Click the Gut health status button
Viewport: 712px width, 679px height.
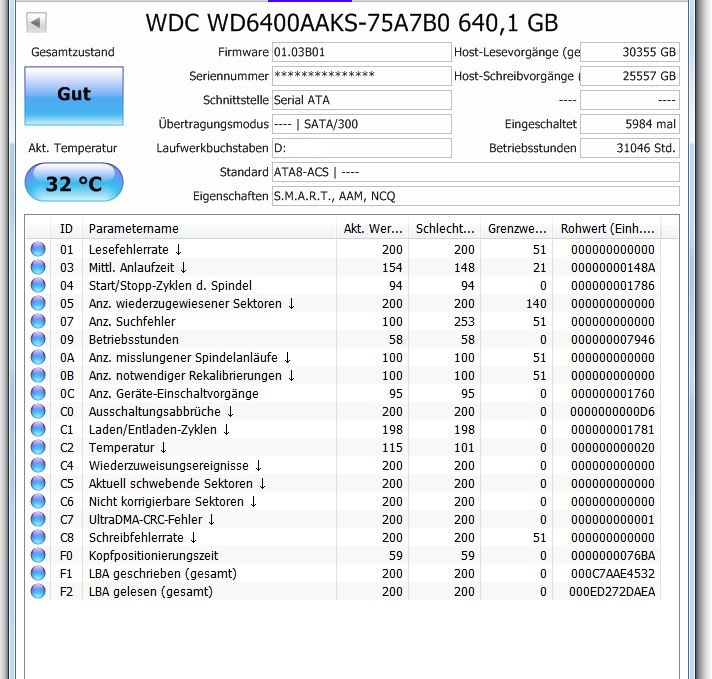pos(74,96)
